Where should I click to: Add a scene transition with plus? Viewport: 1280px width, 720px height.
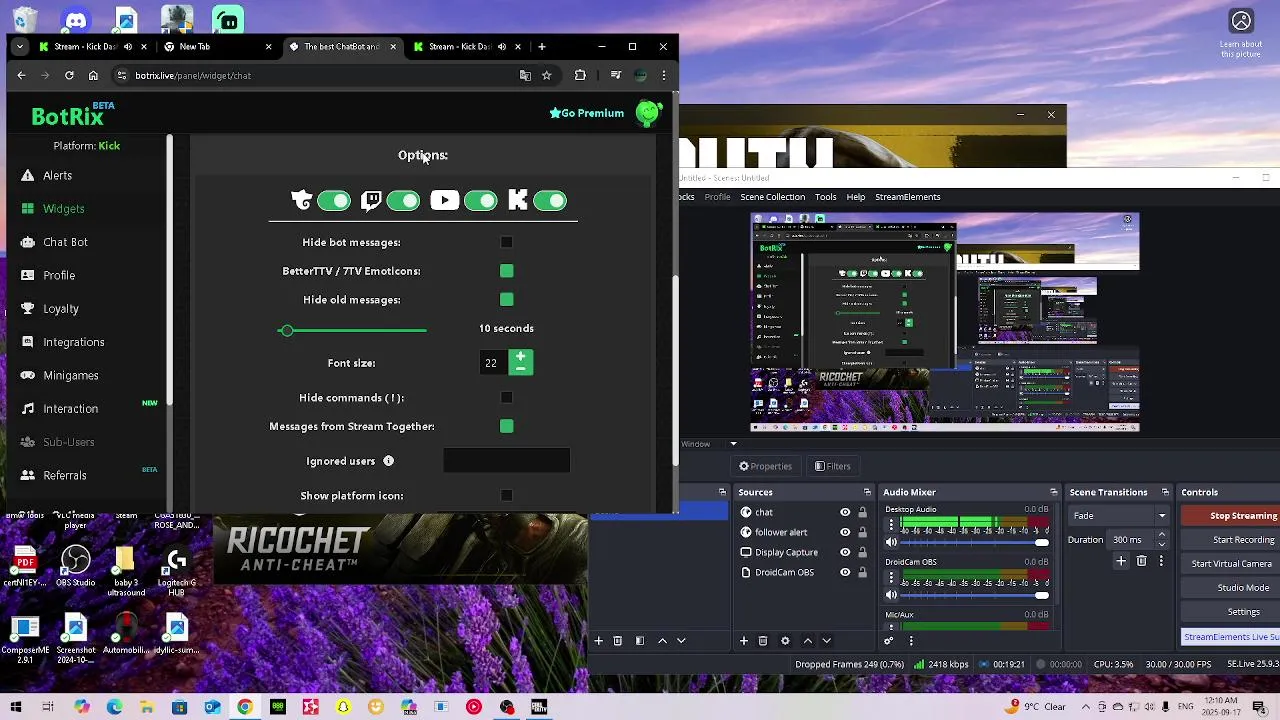pyautogui.click(x=1121, y=561)
